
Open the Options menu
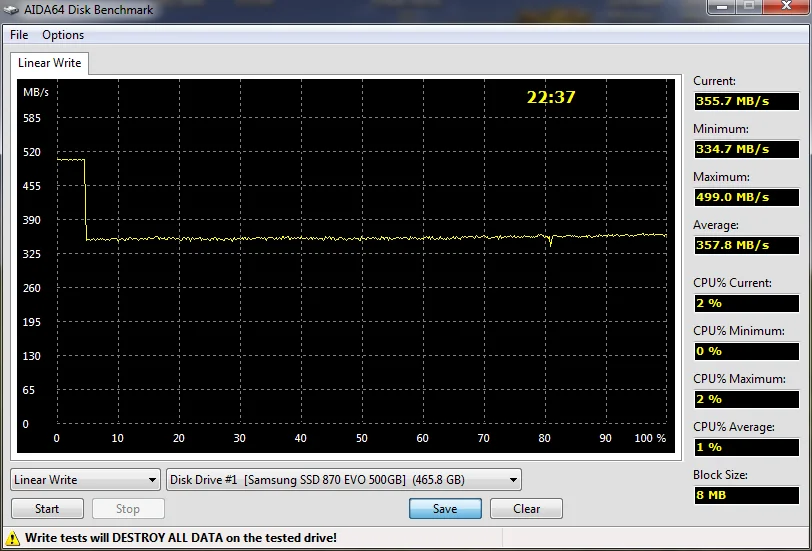tap(63, 35)
